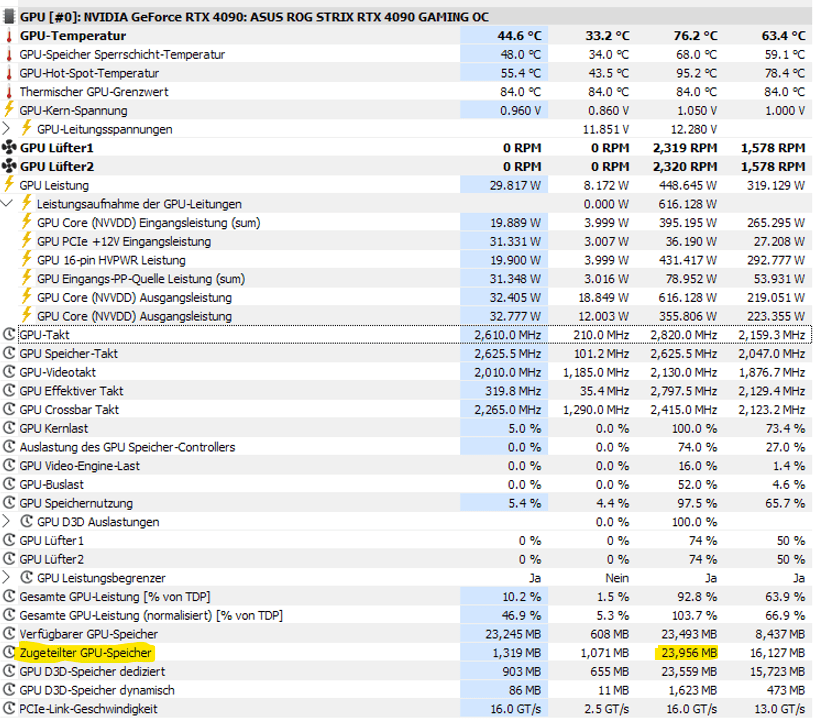Screen dimensions: 817x720
Task: Click the clock icon next to GPU Speicher-Takt
Action: click(9, 353)
